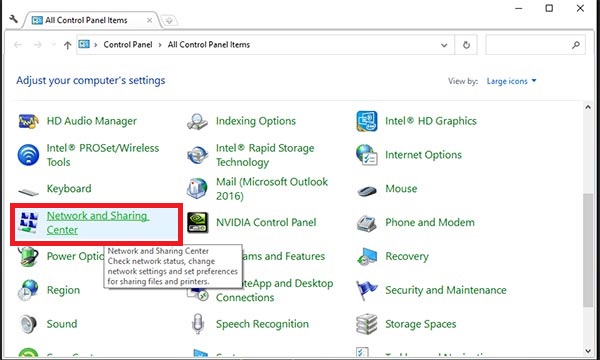Click the HD Audio Manager icon
This screenshot has height=360, width=600.
[29, 121]
